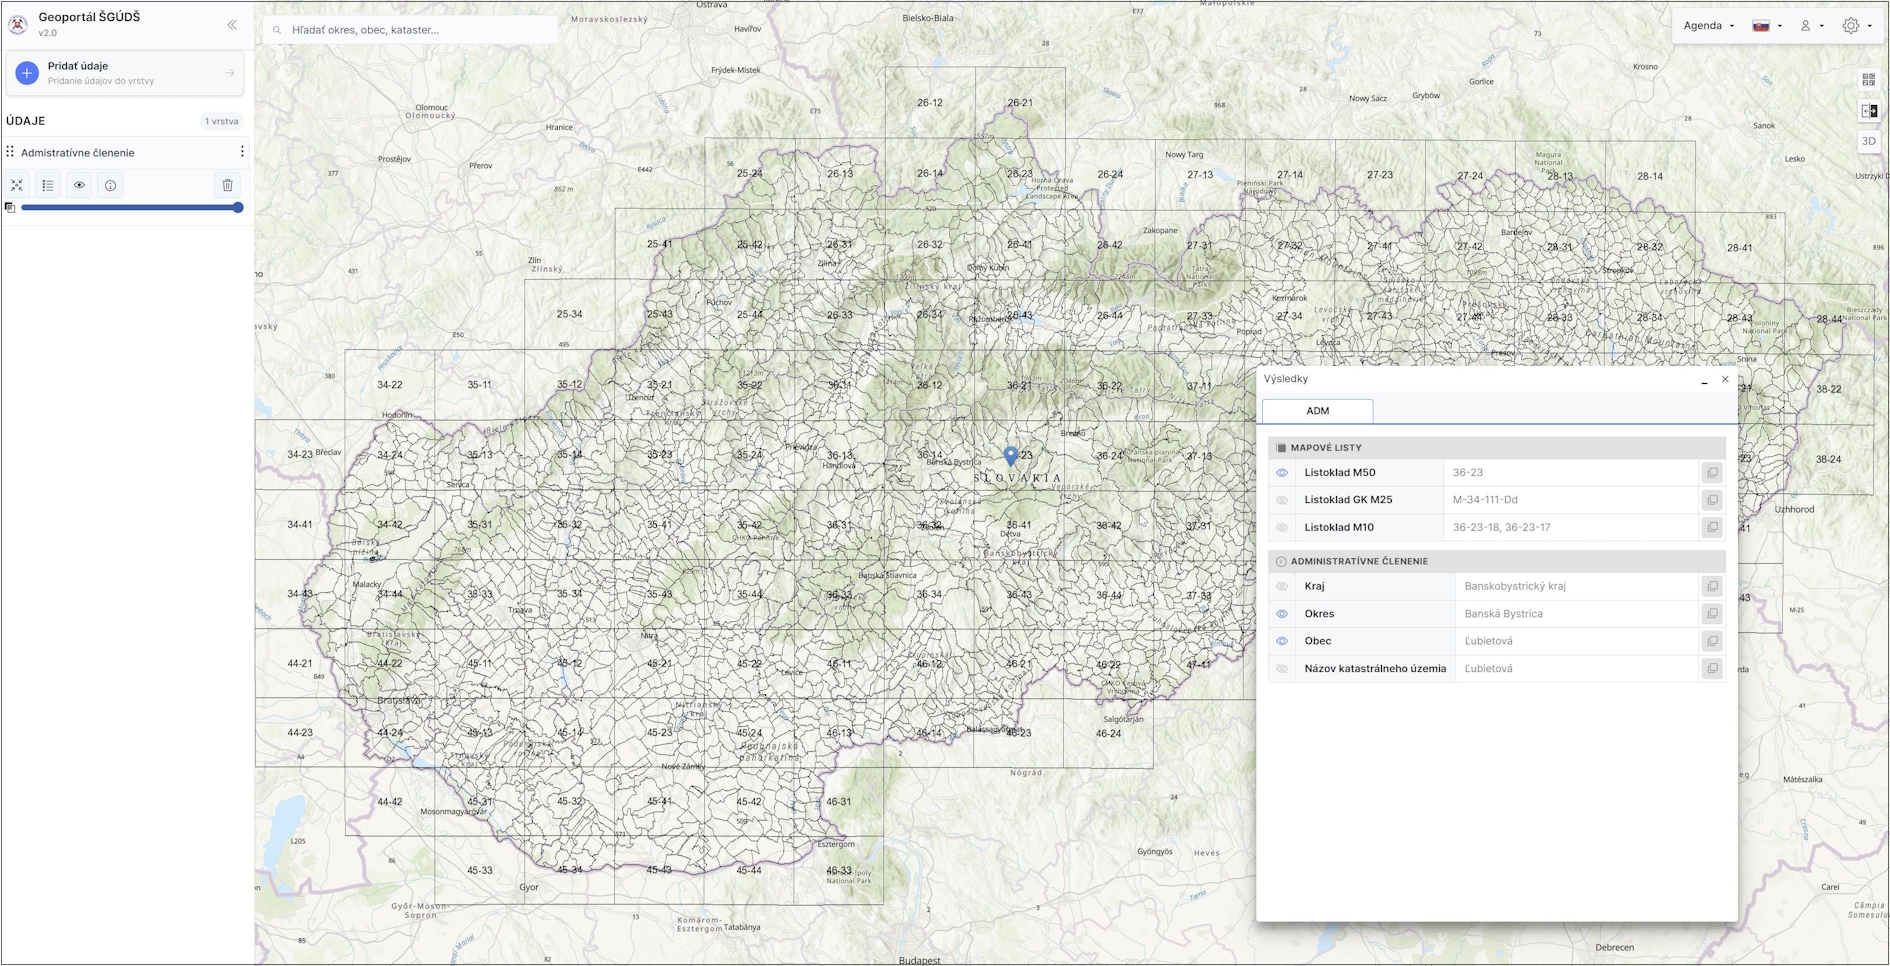Switch the map to 3D view
Image resolution: width=1890 pixels, height=966 pixels.
tap(1868, 142)
